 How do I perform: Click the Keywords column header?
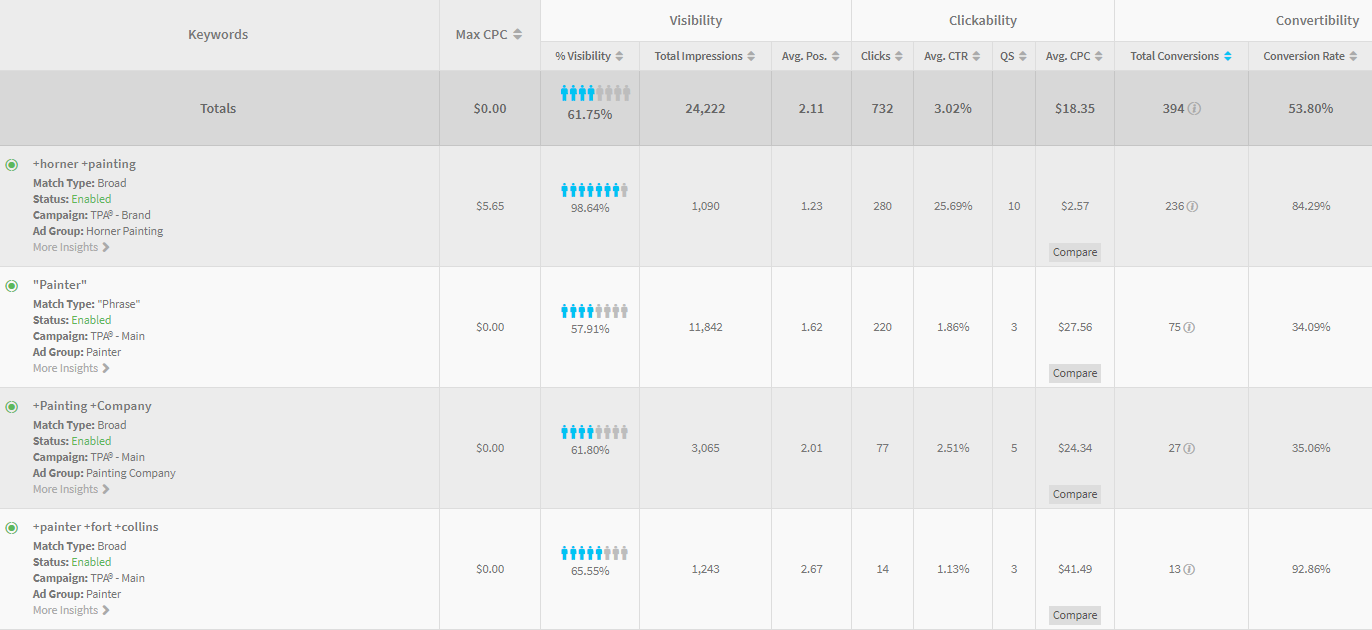(x=218, y=35)
